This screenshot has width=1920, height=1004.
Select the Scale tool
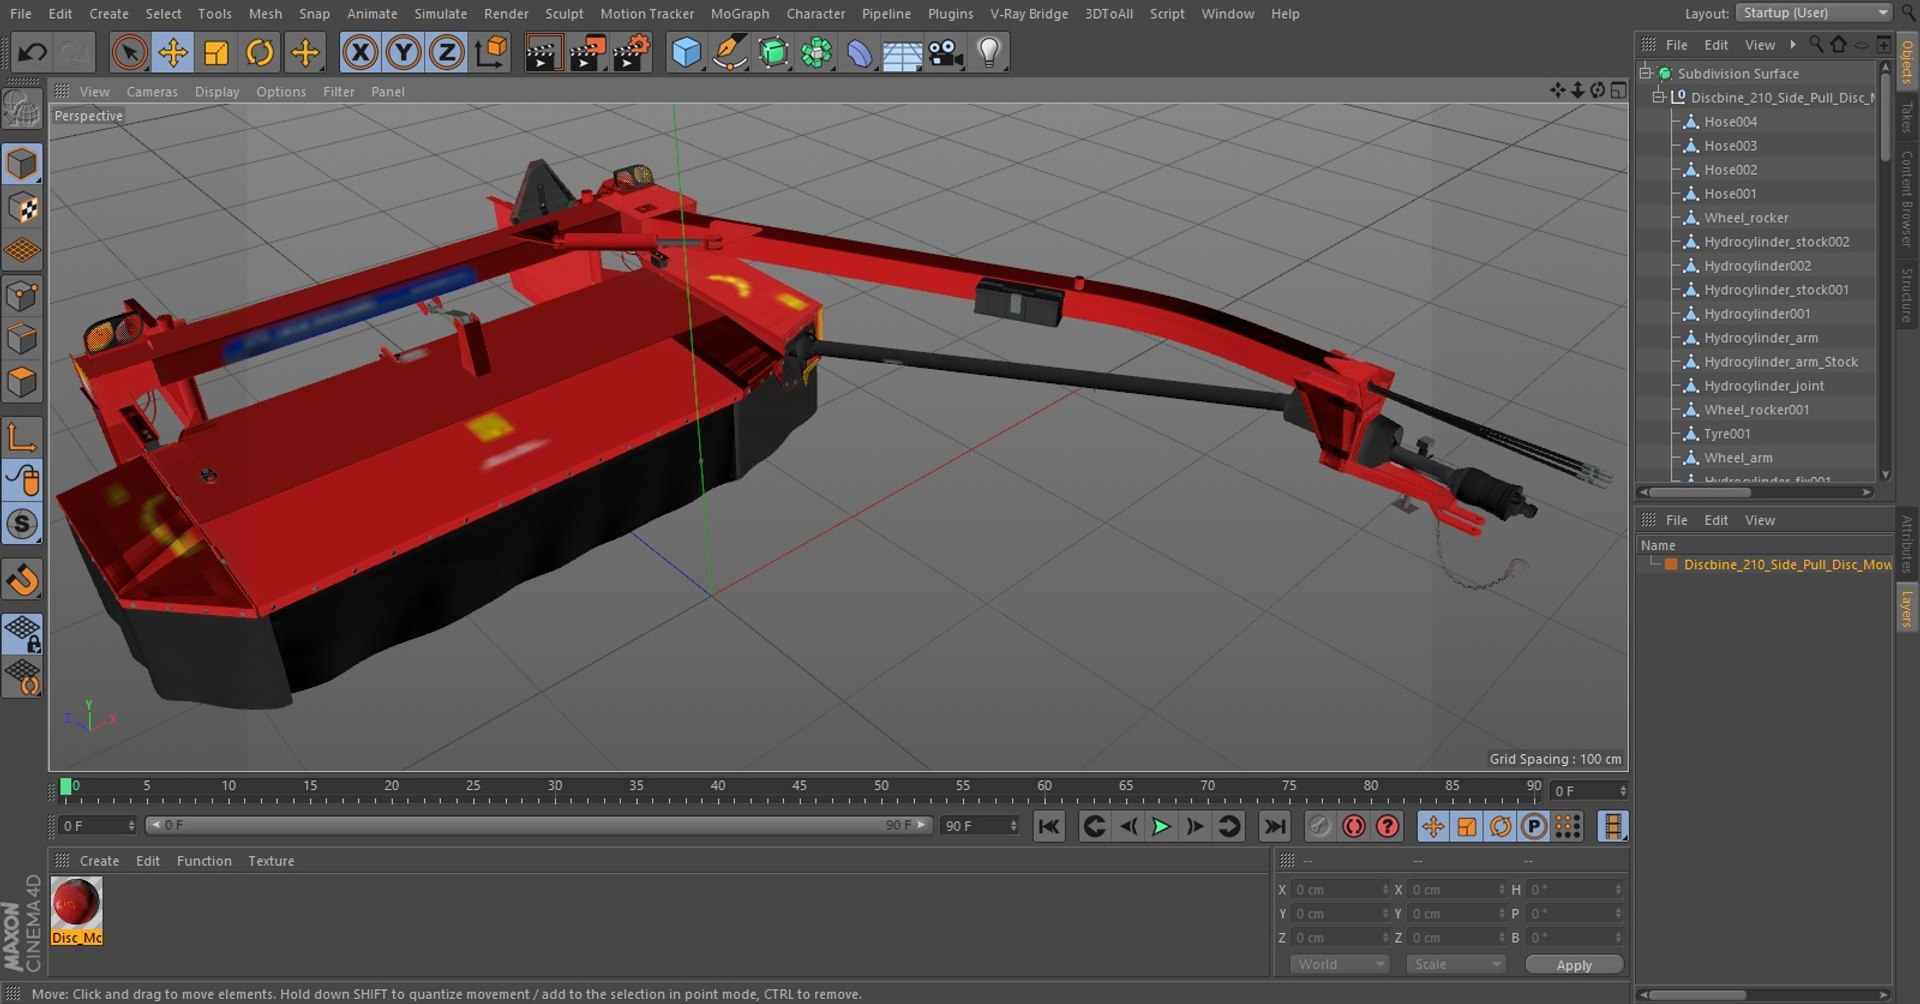(x=216, y=52)
